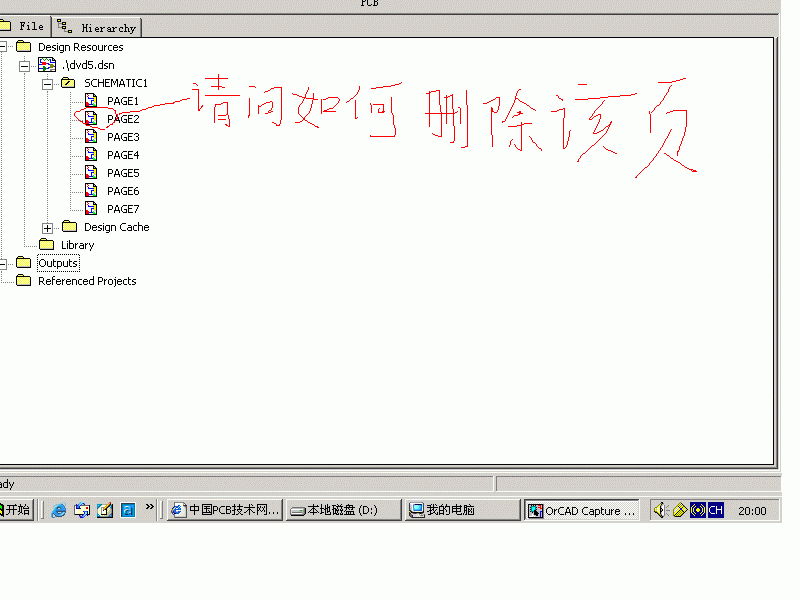Click the 20:00 system clock
Viewport: 800px width, 600px height.
tap(752, 511)
